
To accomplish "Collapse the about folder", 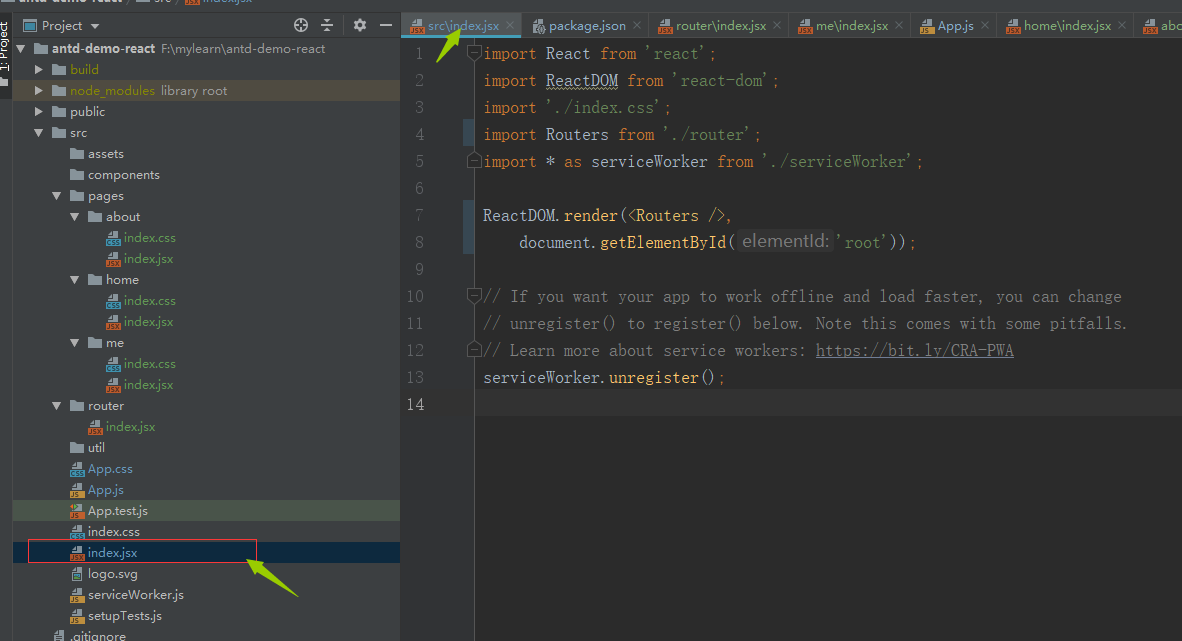I will [x=75, y=217].
